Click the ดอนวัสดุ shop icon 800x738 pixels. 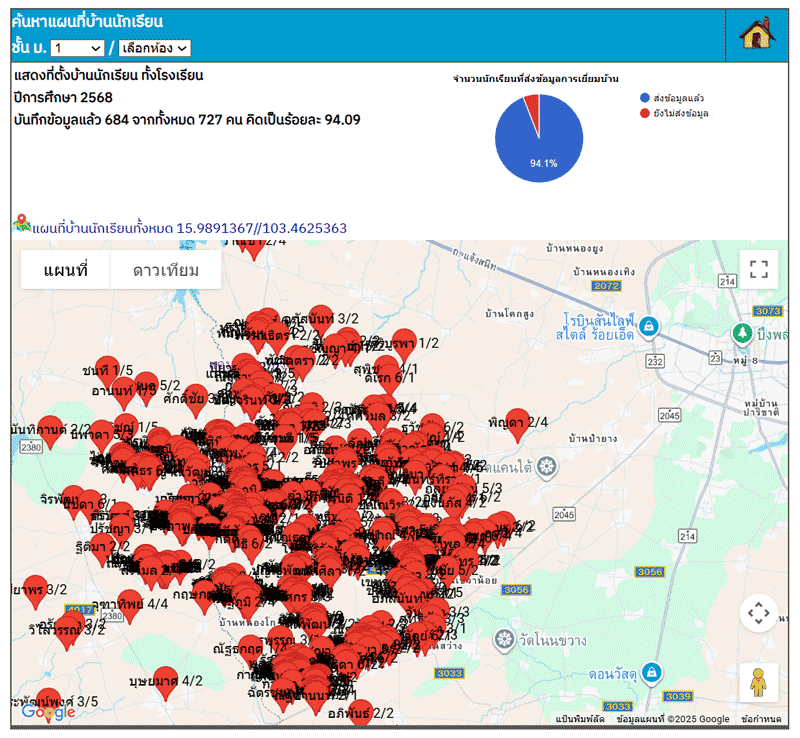(652, 673)
